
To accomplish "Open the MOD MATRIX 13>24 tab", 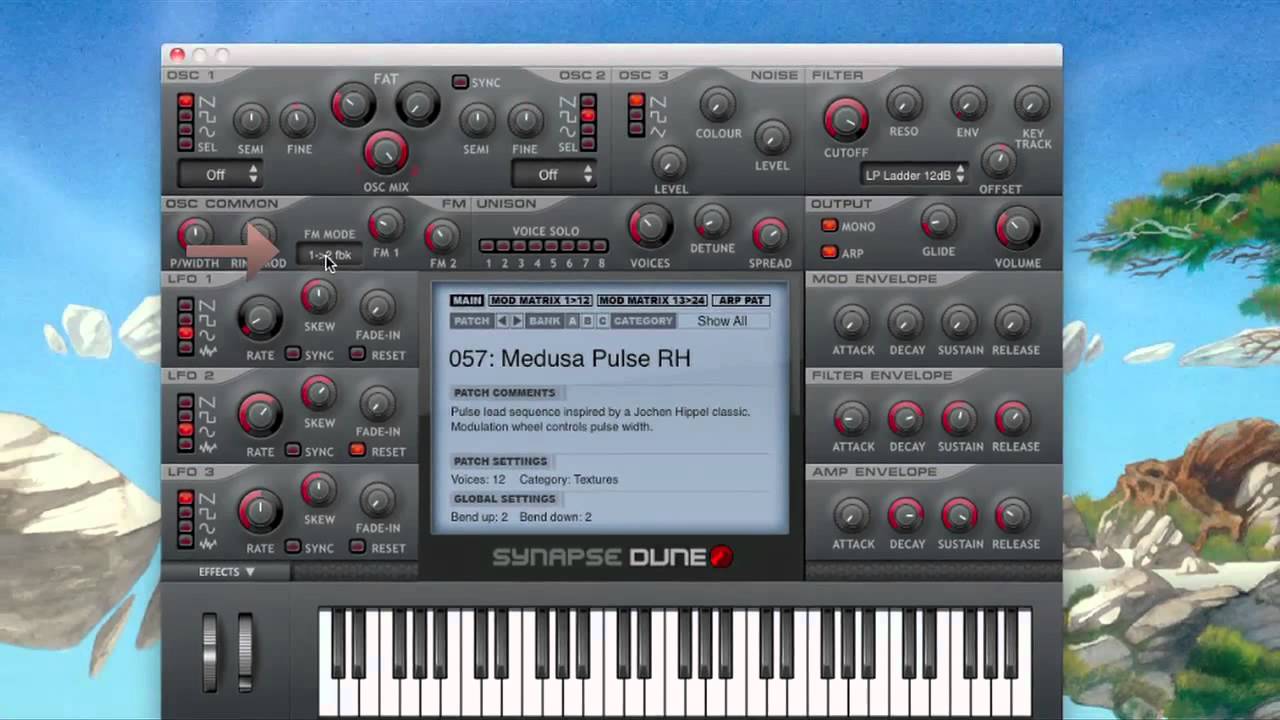I will click(x=652, y=300).
